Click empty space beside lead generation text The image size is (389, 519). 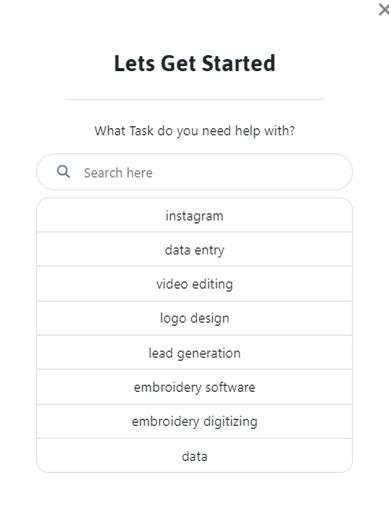coord(296,353)
